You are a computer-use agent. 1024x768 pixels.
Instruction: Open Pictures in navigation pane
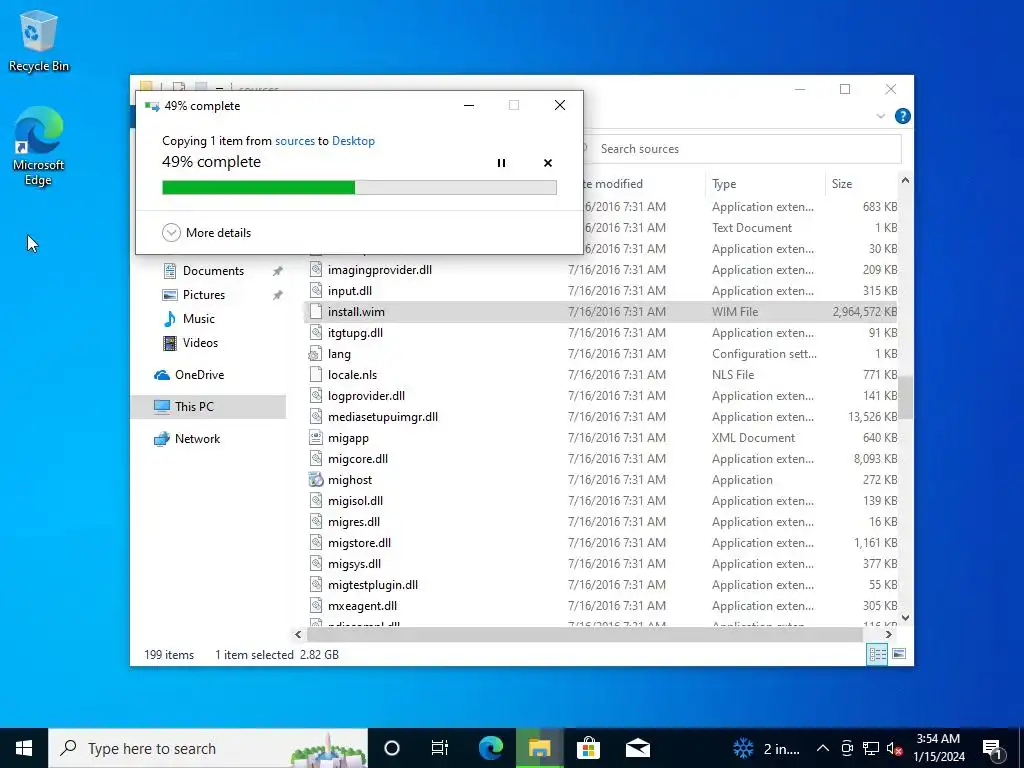(203, 295)
